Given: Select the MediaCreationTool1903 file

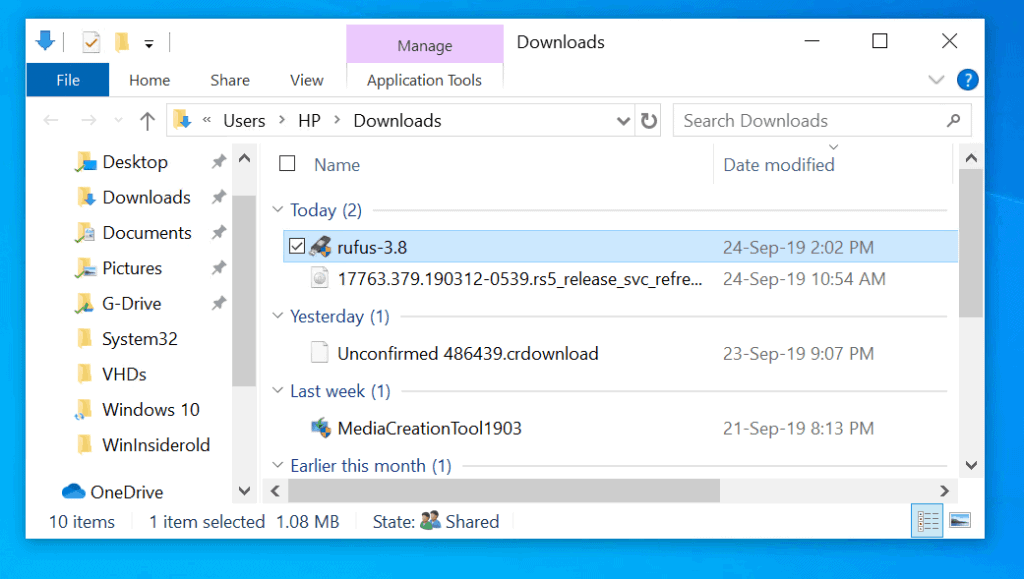Looking at the screenshot, I should click(x=620, y=428).
